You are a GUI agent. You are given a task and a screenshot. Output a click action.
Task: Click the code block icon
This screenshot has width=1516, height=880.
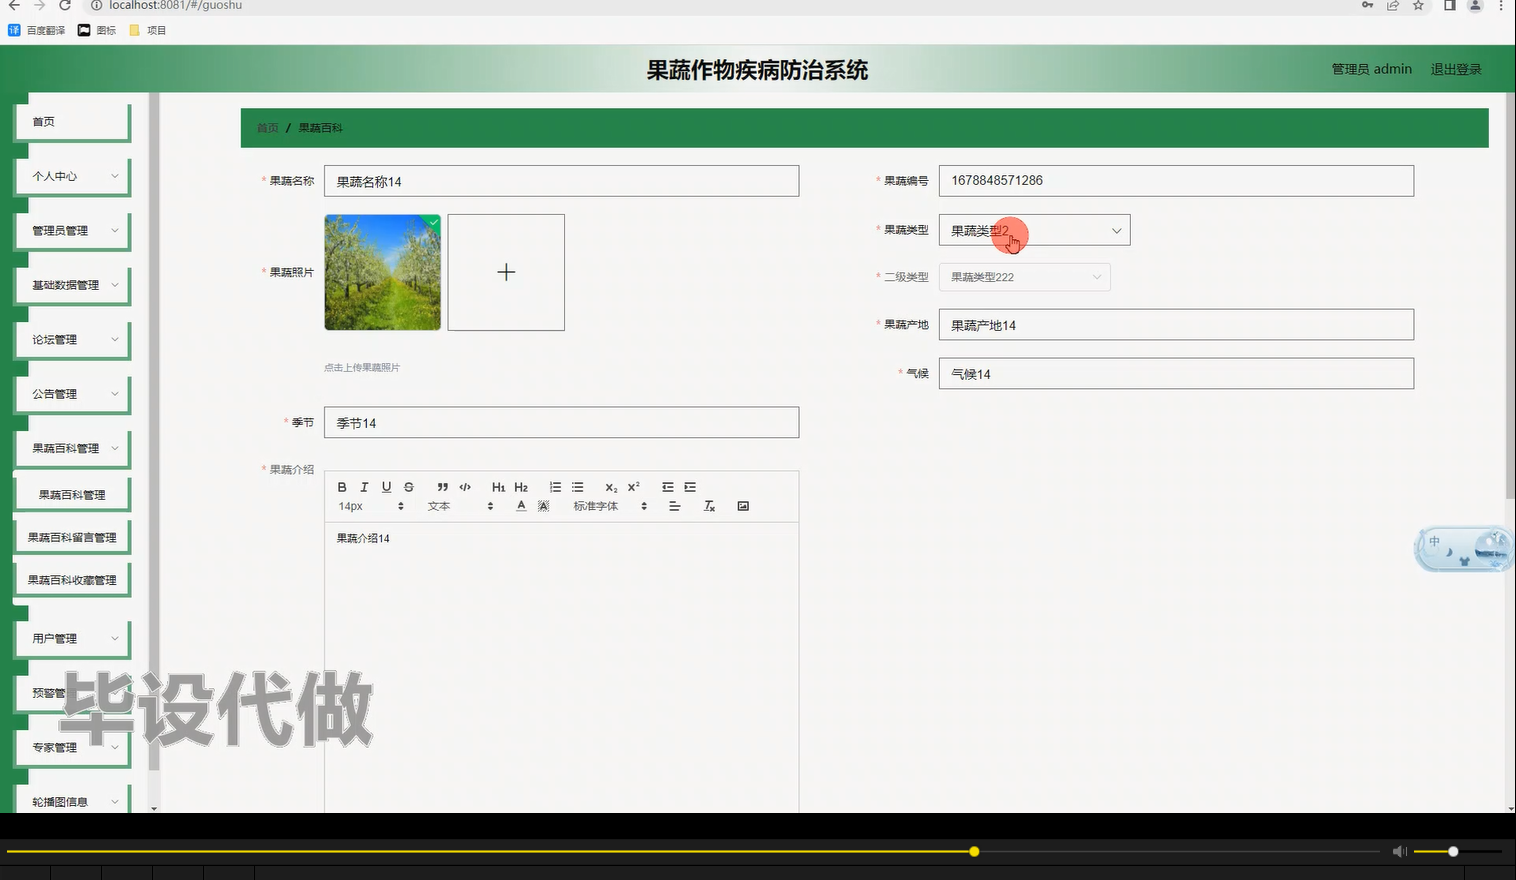(x=464, y=487)
